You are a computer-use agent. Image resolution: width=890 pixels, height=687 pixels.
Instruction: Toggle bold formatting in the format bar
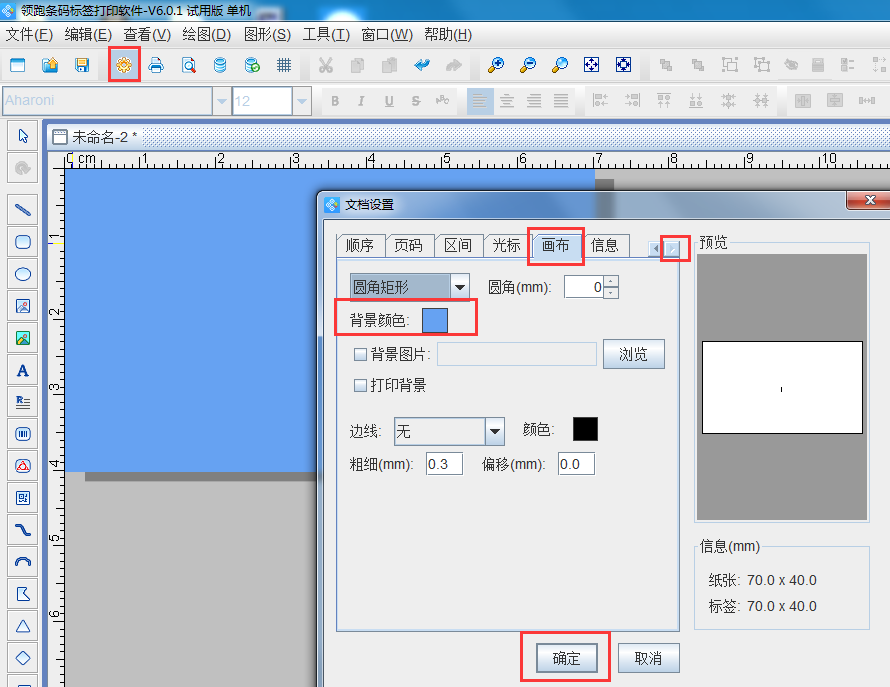(335, 100)
